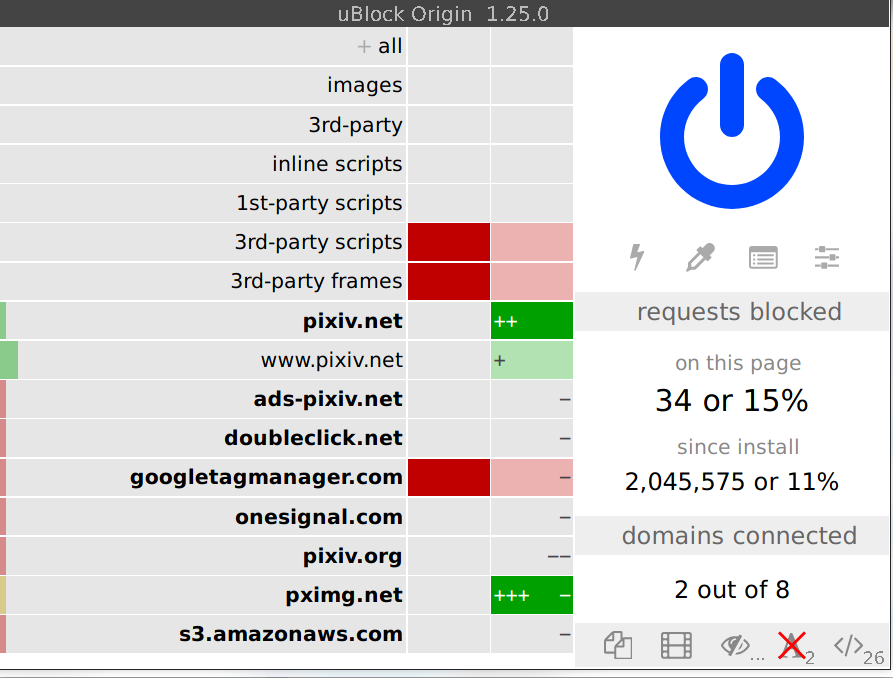The width and height of the screenshot is (893, 678).
Task: Open the dashboard sliders icon
Action: click(x=826, y=258)
